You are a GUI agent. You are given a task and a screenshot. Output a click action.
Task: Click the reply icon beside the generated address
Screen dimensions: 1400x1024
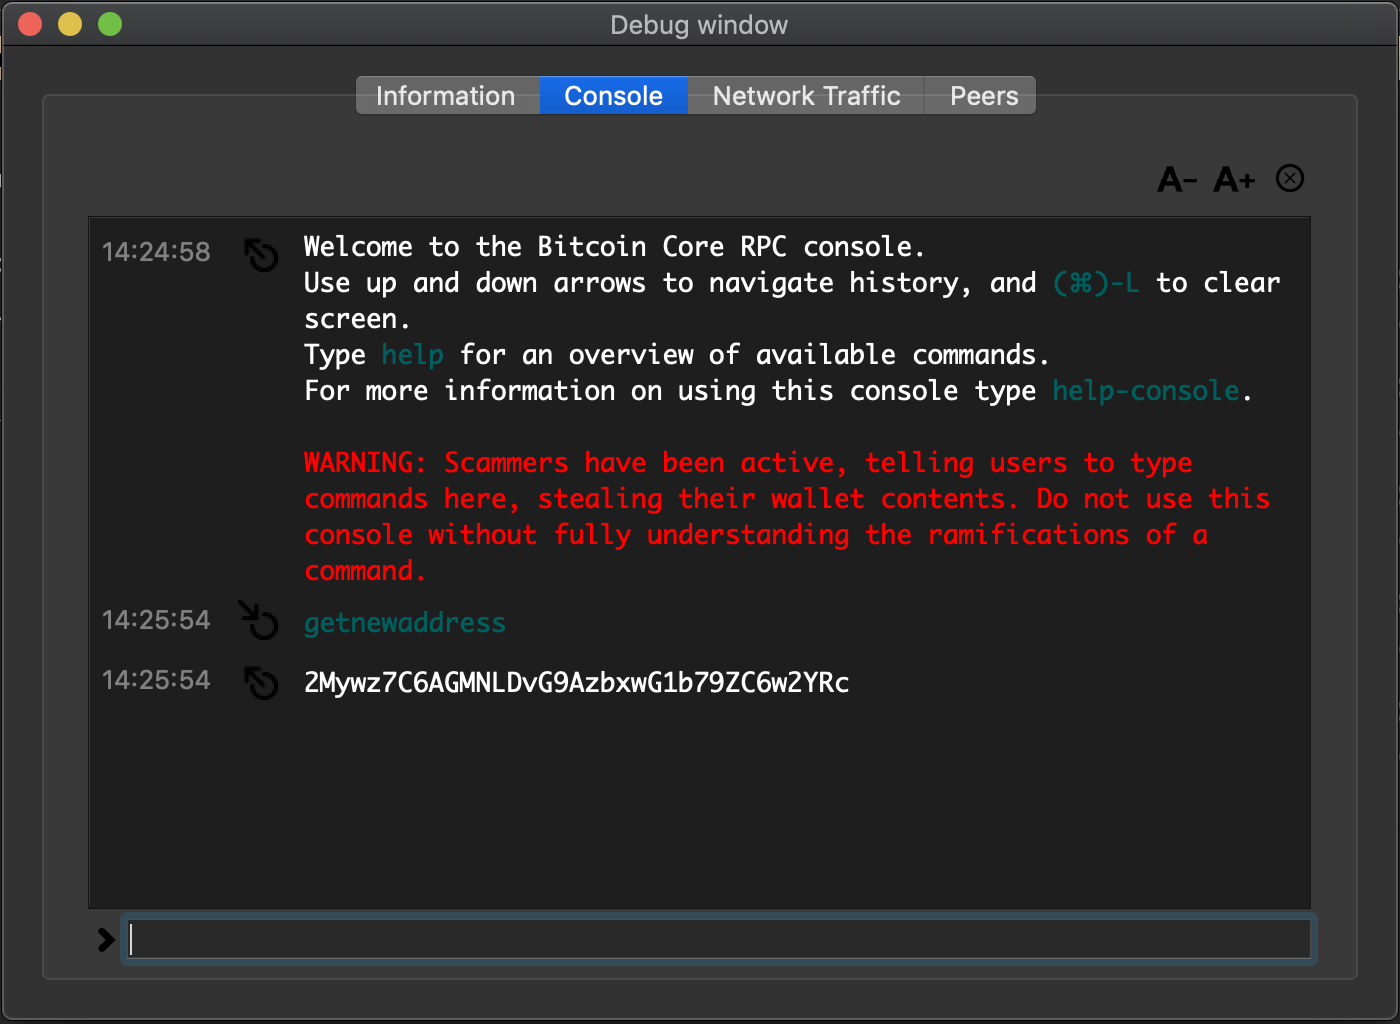click(x=261, y=682)
